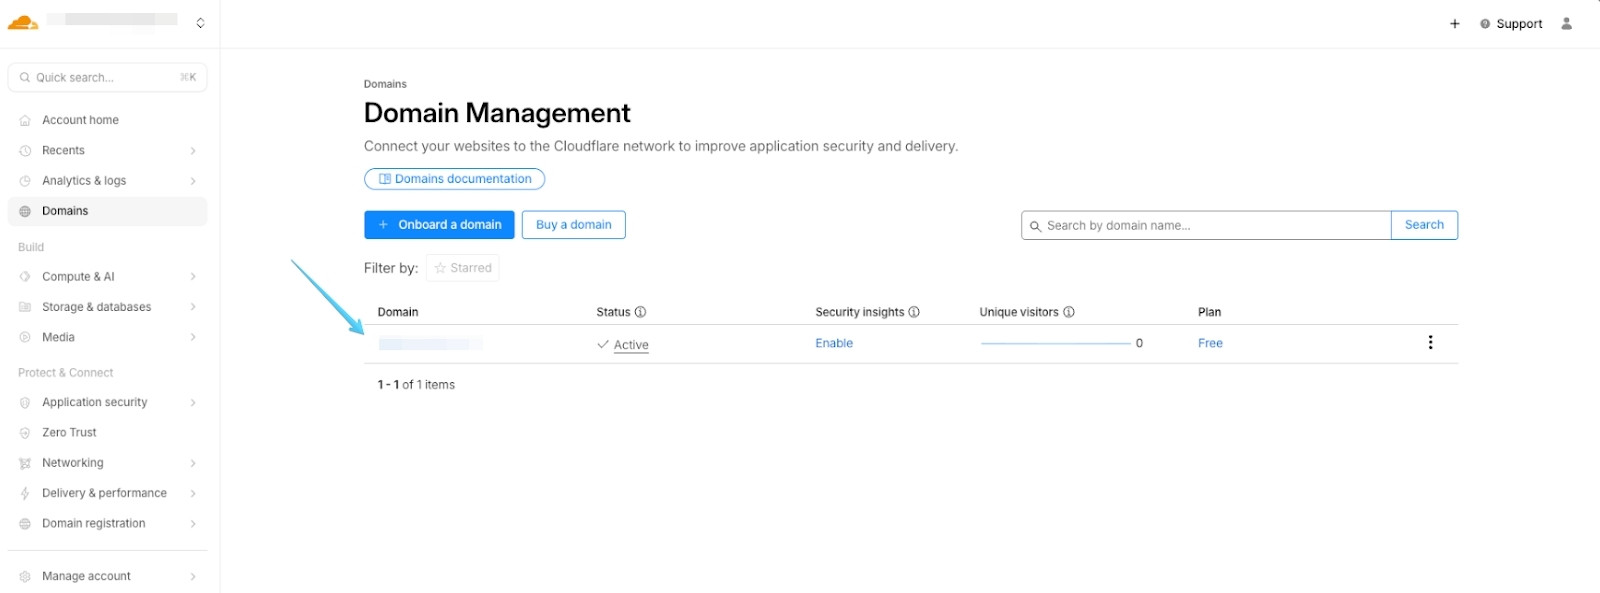Click the Storage & databases icon
This screenshot has height=593, width=1600.
(x=25, y=307)
